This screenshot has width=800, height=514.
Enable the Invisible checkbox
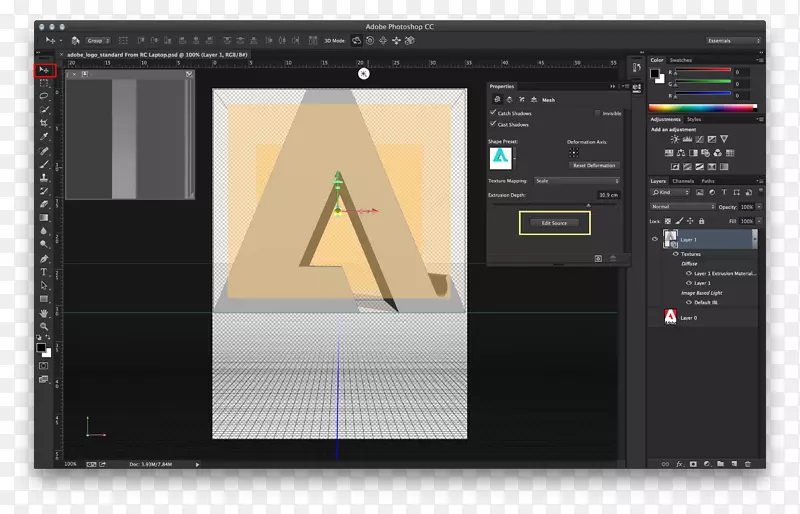tap(597, 113)
